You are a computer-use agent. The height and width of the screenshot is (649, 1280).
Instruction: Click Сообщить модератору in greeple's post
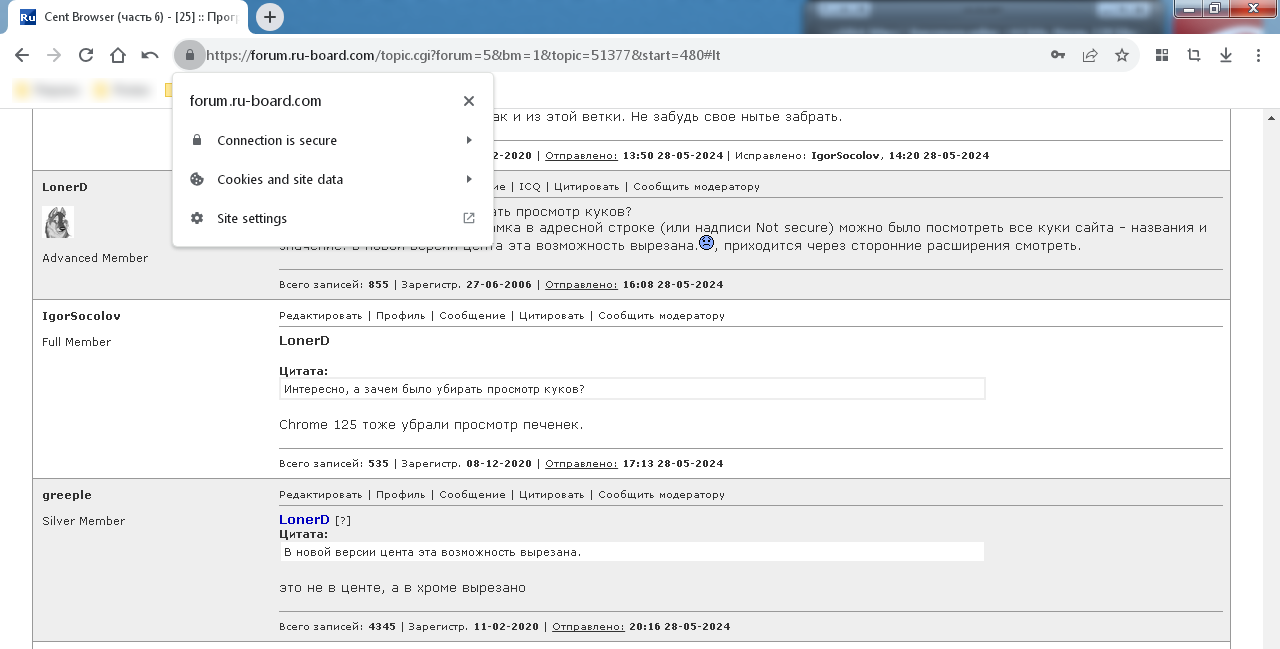click(661, 494)
